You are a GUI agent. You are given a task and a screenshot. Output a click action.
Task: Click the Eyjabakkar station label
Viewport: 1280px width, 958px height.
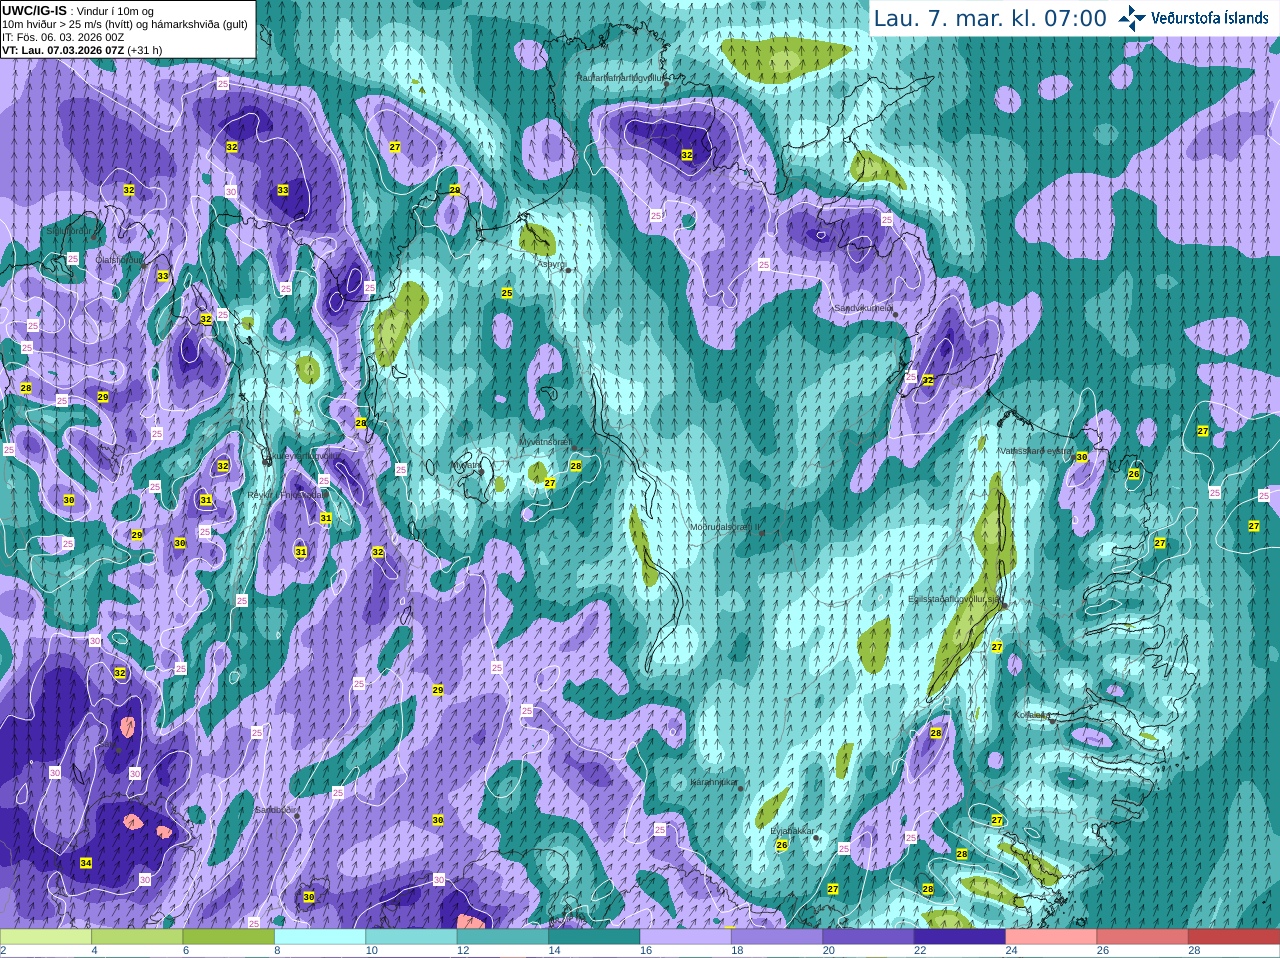pyautogui.click(x=793, y=831)
